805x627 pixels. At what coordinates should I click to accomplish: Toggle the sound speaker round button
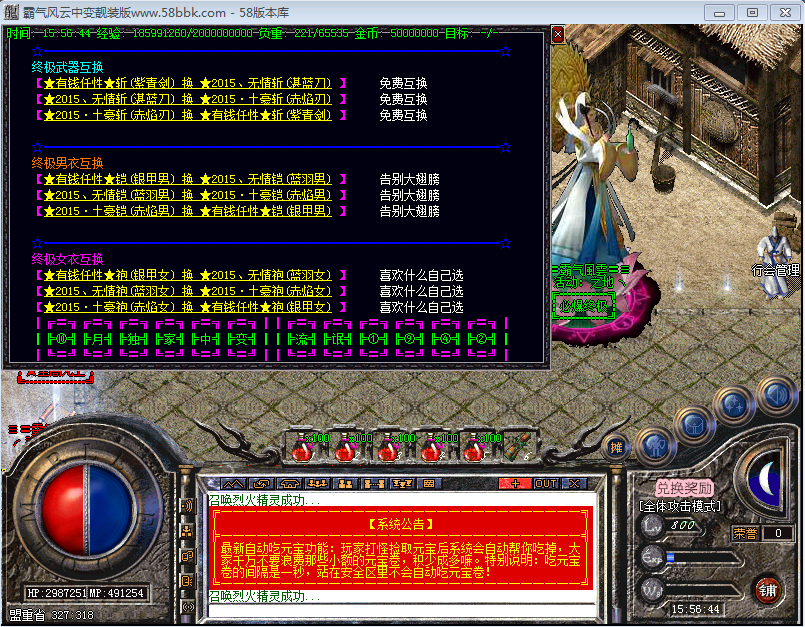coord(776,395)
